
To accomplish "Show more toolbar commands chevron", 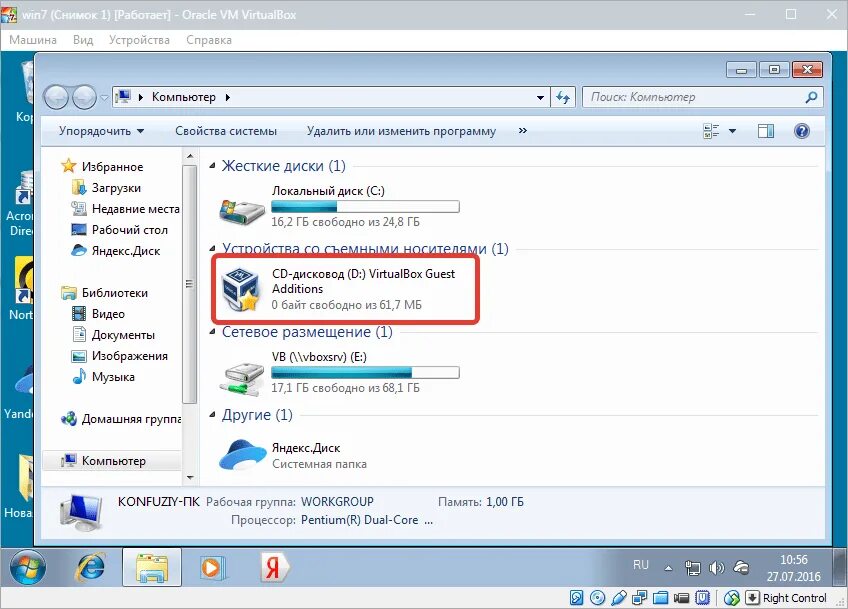I will tap(522, 130).
